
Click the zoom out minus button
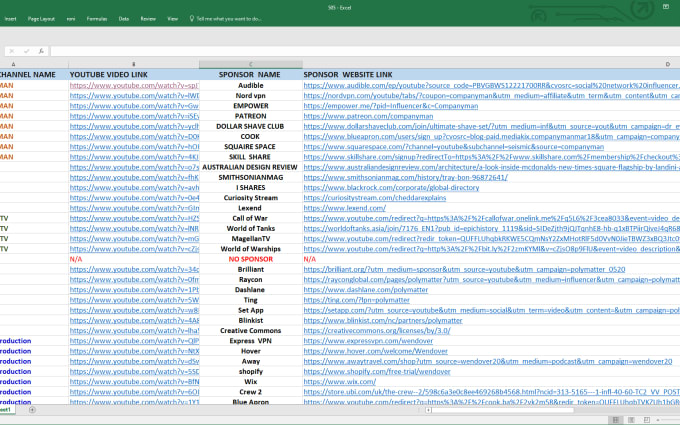(659, 420)
